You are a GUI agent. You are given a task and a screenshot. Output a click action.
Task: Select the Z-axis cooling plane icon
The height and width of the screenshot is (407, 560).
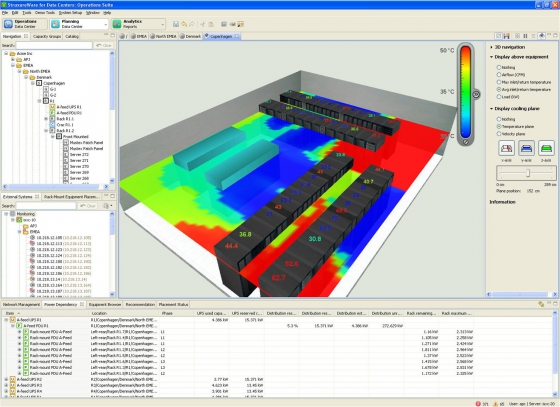click(x=546, y=148)
